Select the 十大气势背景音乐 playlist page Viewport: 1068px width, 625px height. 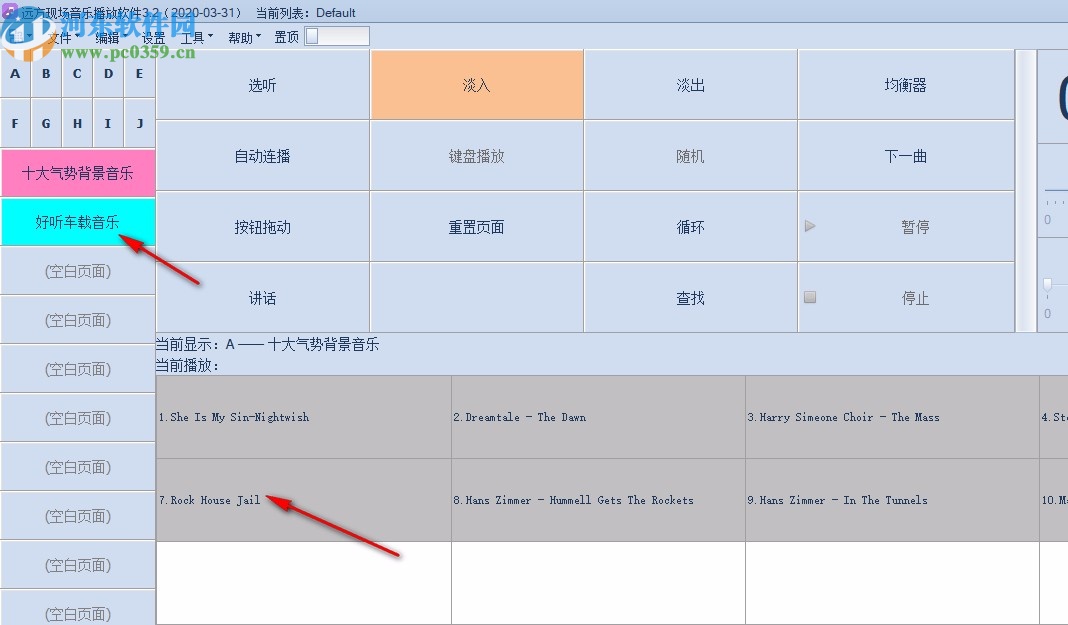click(x=77, y=173)
